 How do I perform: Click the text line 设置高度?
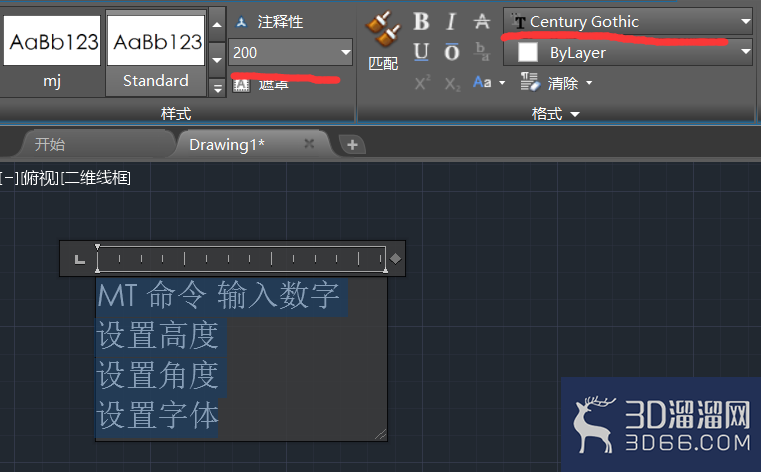click(x=158, y=335)
